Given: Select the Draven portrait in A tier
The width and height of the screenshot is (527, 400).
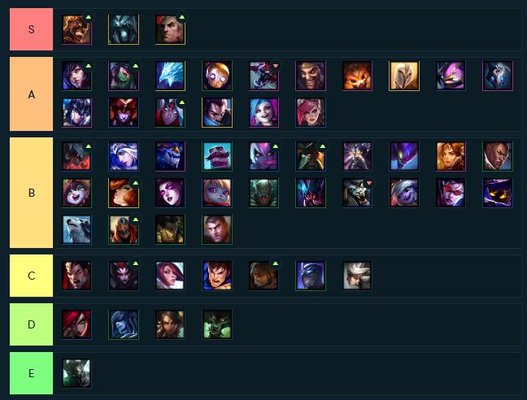Looking at the screenshot, I should pos(310,76).
